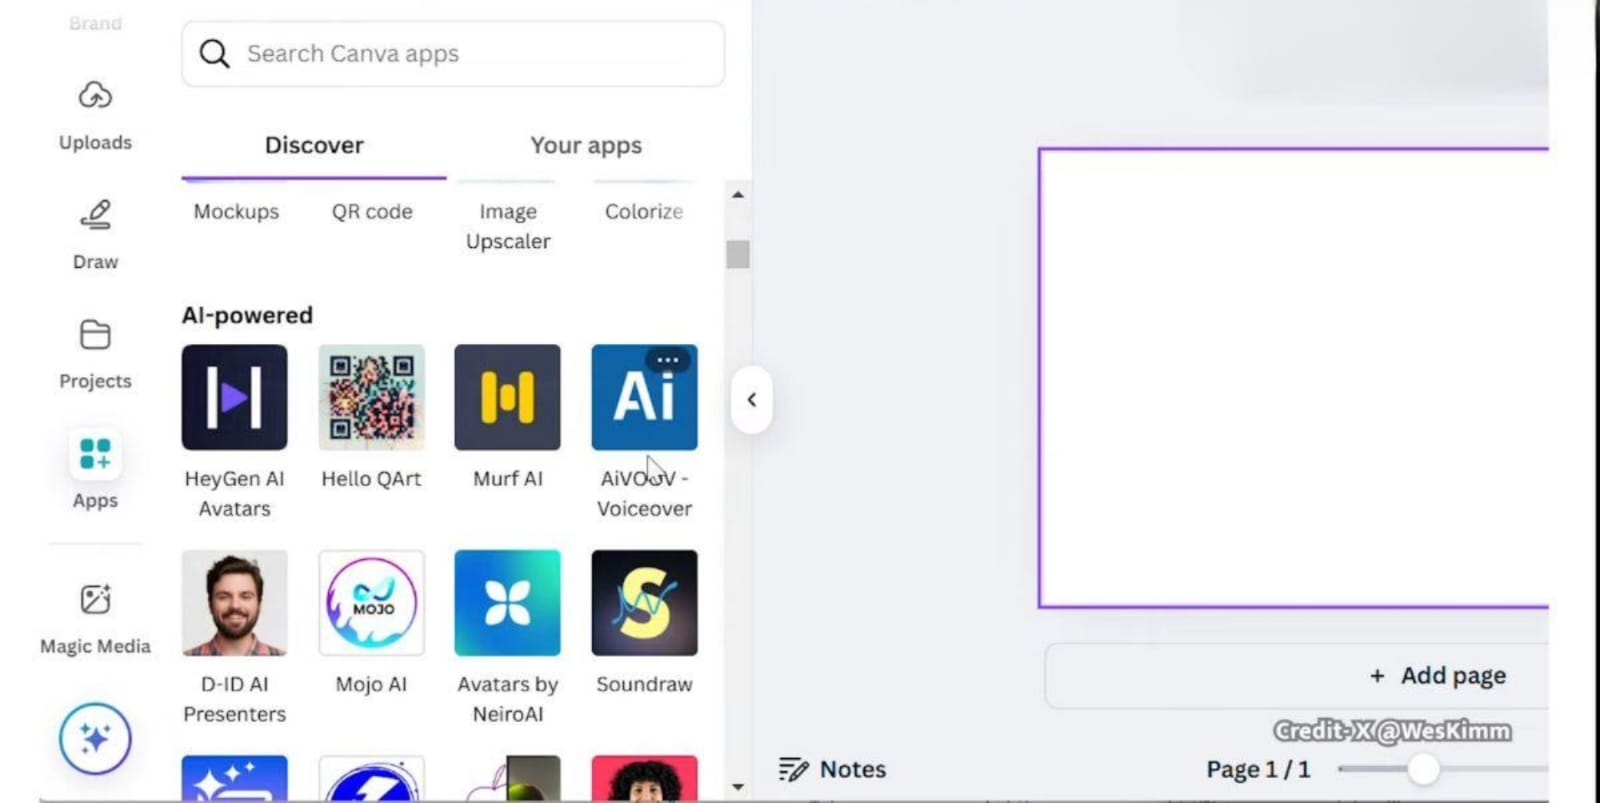The height and width of the screenshot is (803, 1600).
Task: Click the Add page button
Action: point(1438,676)
